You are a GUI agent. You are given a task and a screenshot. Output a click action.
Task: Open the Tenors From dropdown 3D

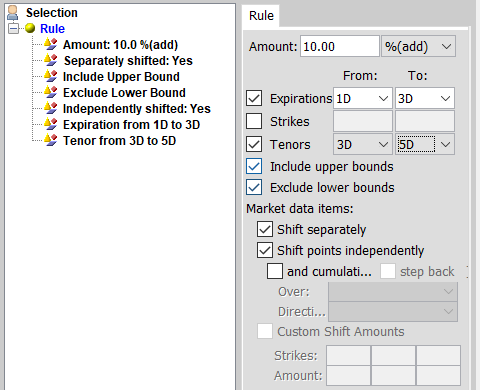(x=363, y=144)
